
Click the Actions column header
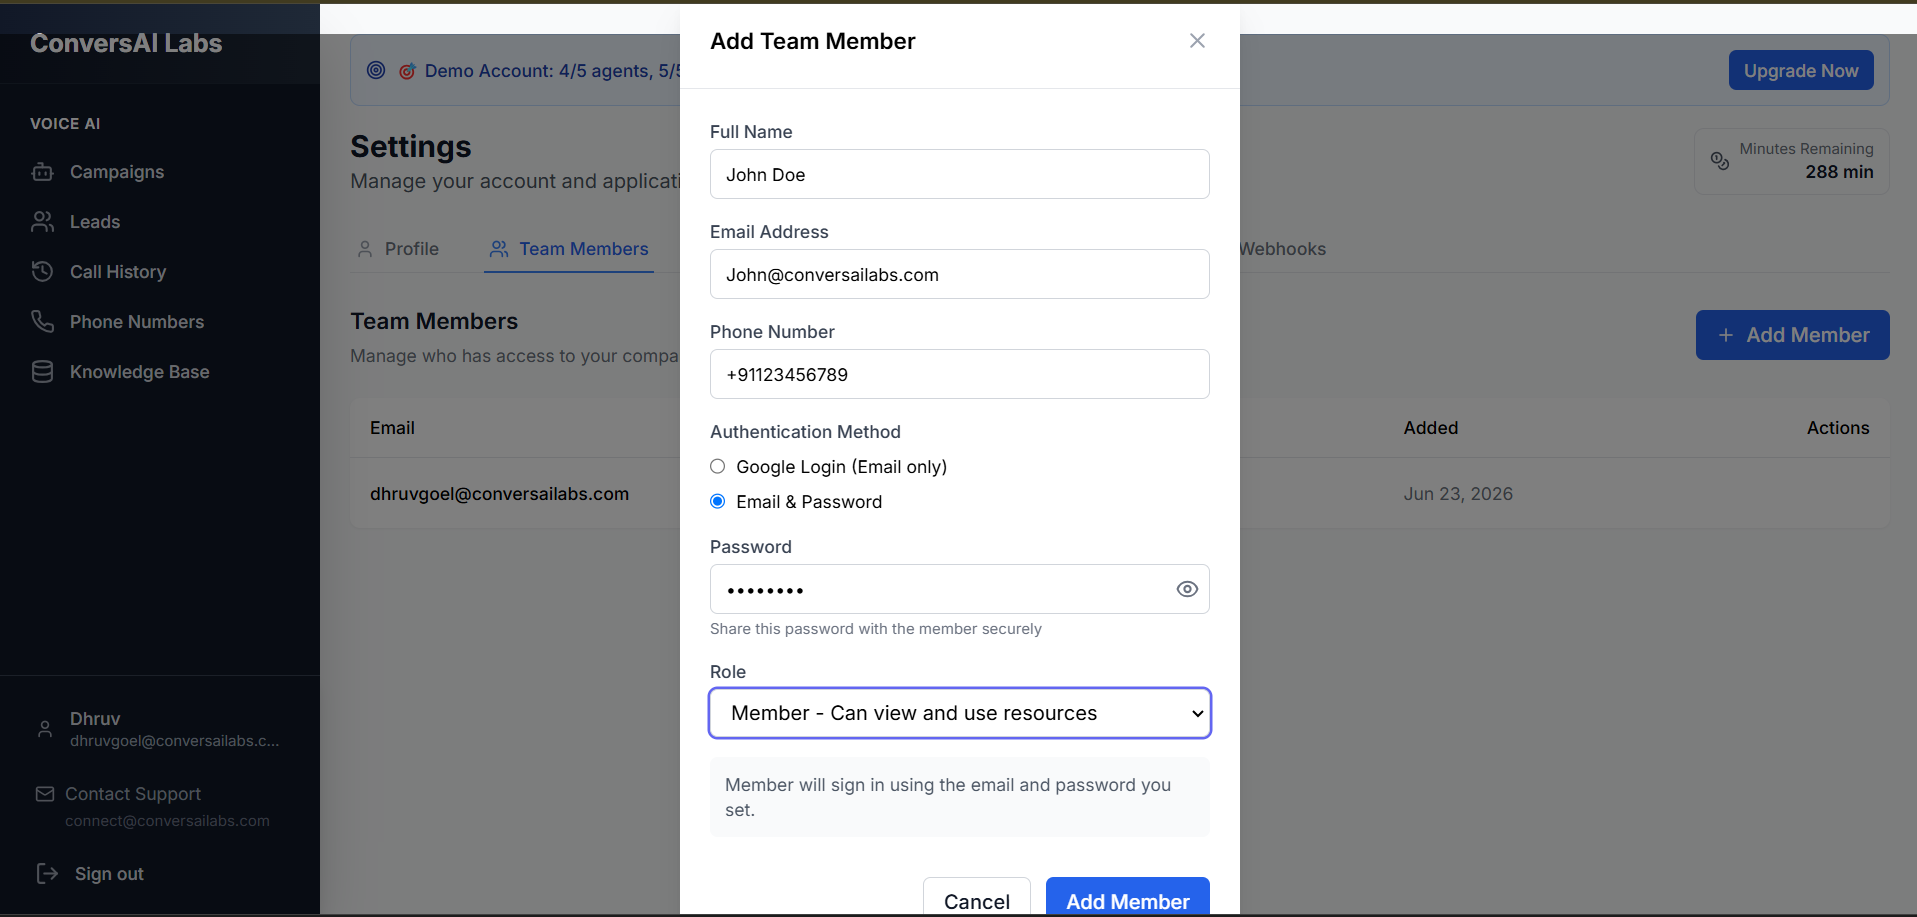coord(1838,428)
